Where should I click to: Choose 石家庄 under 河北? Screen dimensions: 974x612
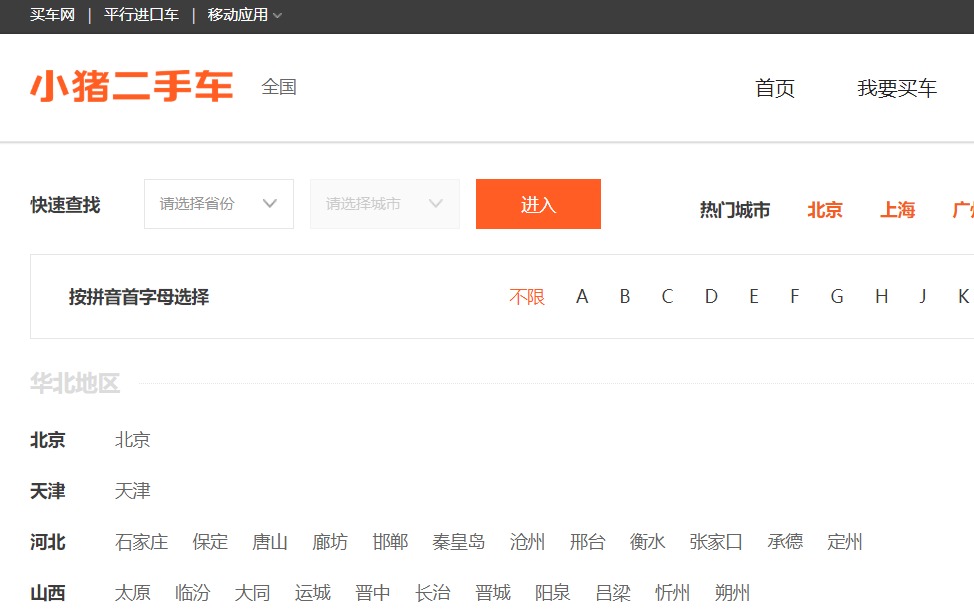coord(142,542)
